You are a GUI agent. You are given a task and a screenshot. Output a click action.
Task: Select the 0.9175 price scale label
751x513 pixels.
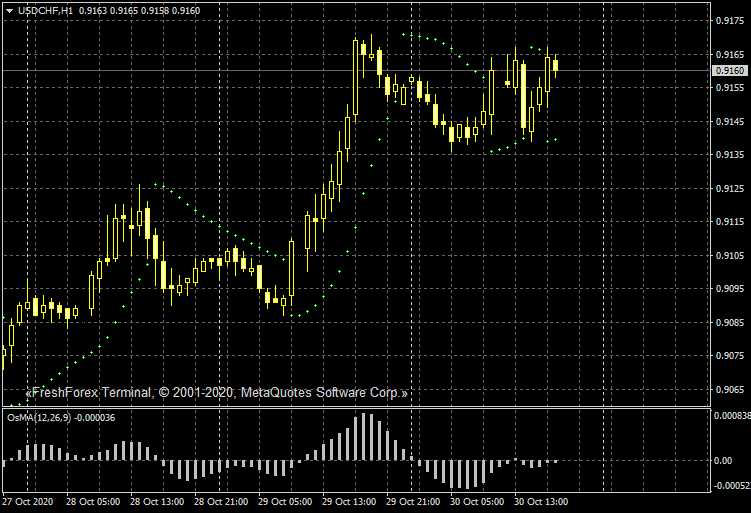coord(730,21)
